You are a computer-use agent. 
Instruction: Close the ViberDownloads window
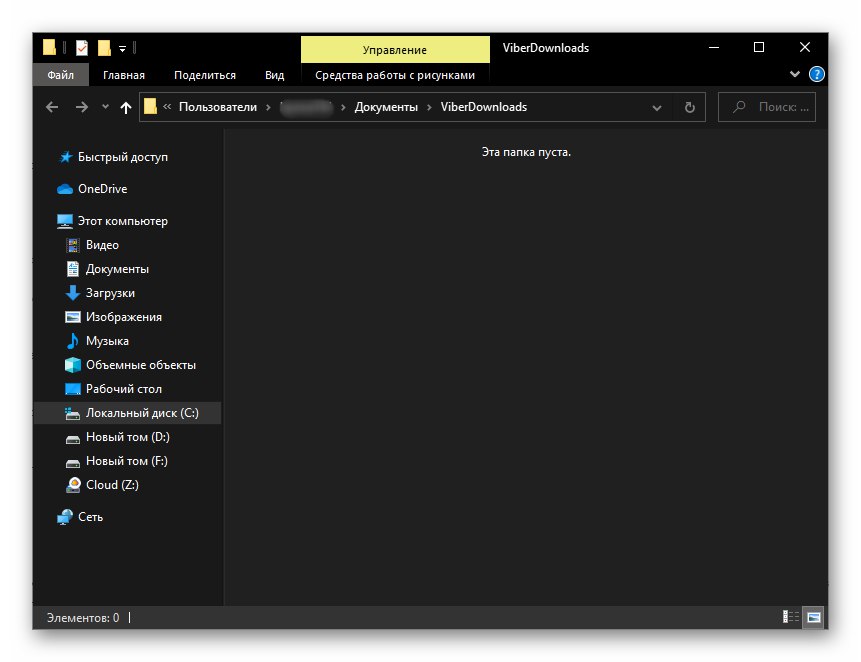pos(804,48)
